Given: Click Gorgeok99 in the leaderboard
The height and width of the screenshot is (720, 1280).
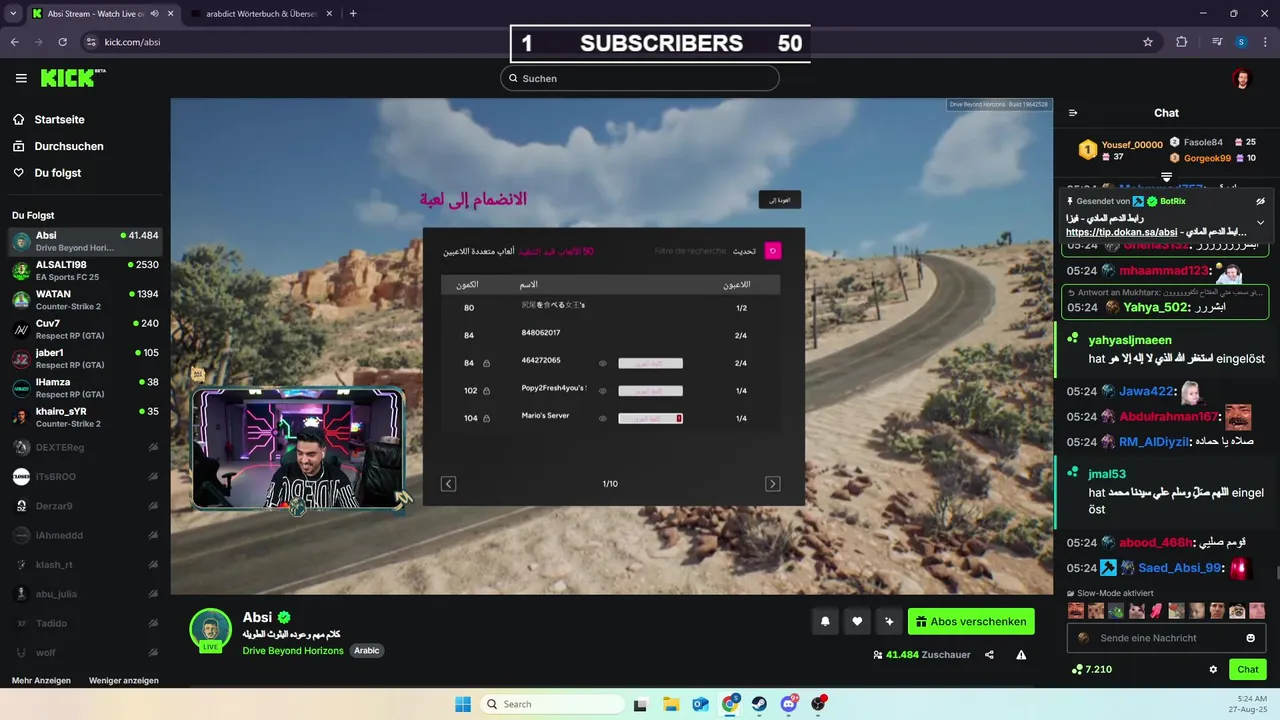Looking at the screenshot, I should [x=1208, y=158].
